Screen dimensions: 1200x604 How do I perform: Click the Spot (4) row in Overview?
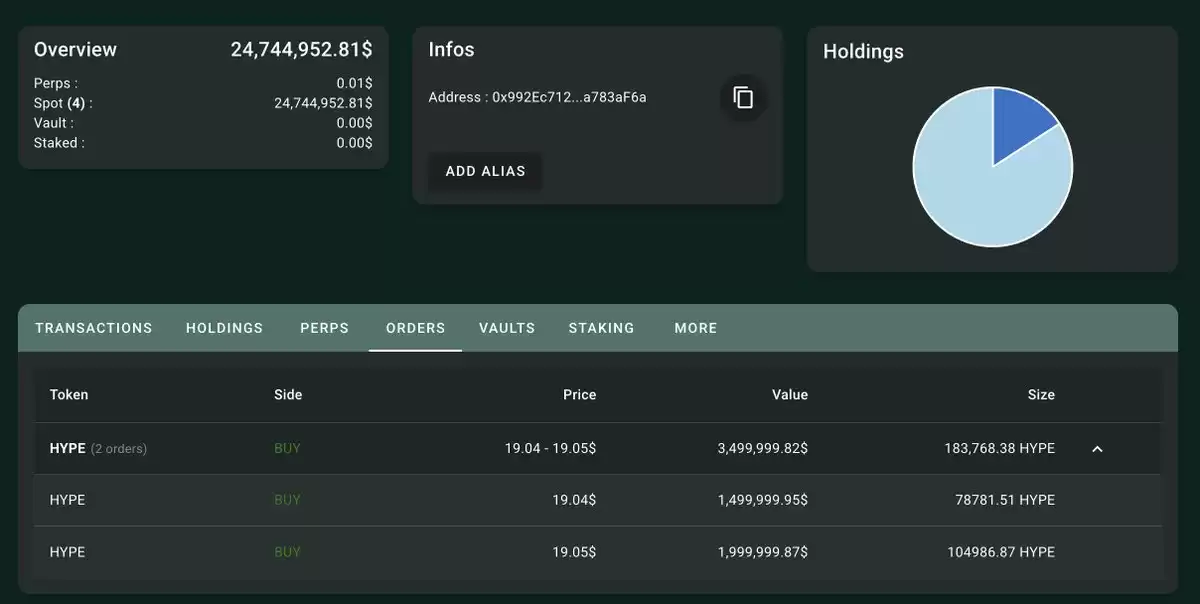pos(203,103)
